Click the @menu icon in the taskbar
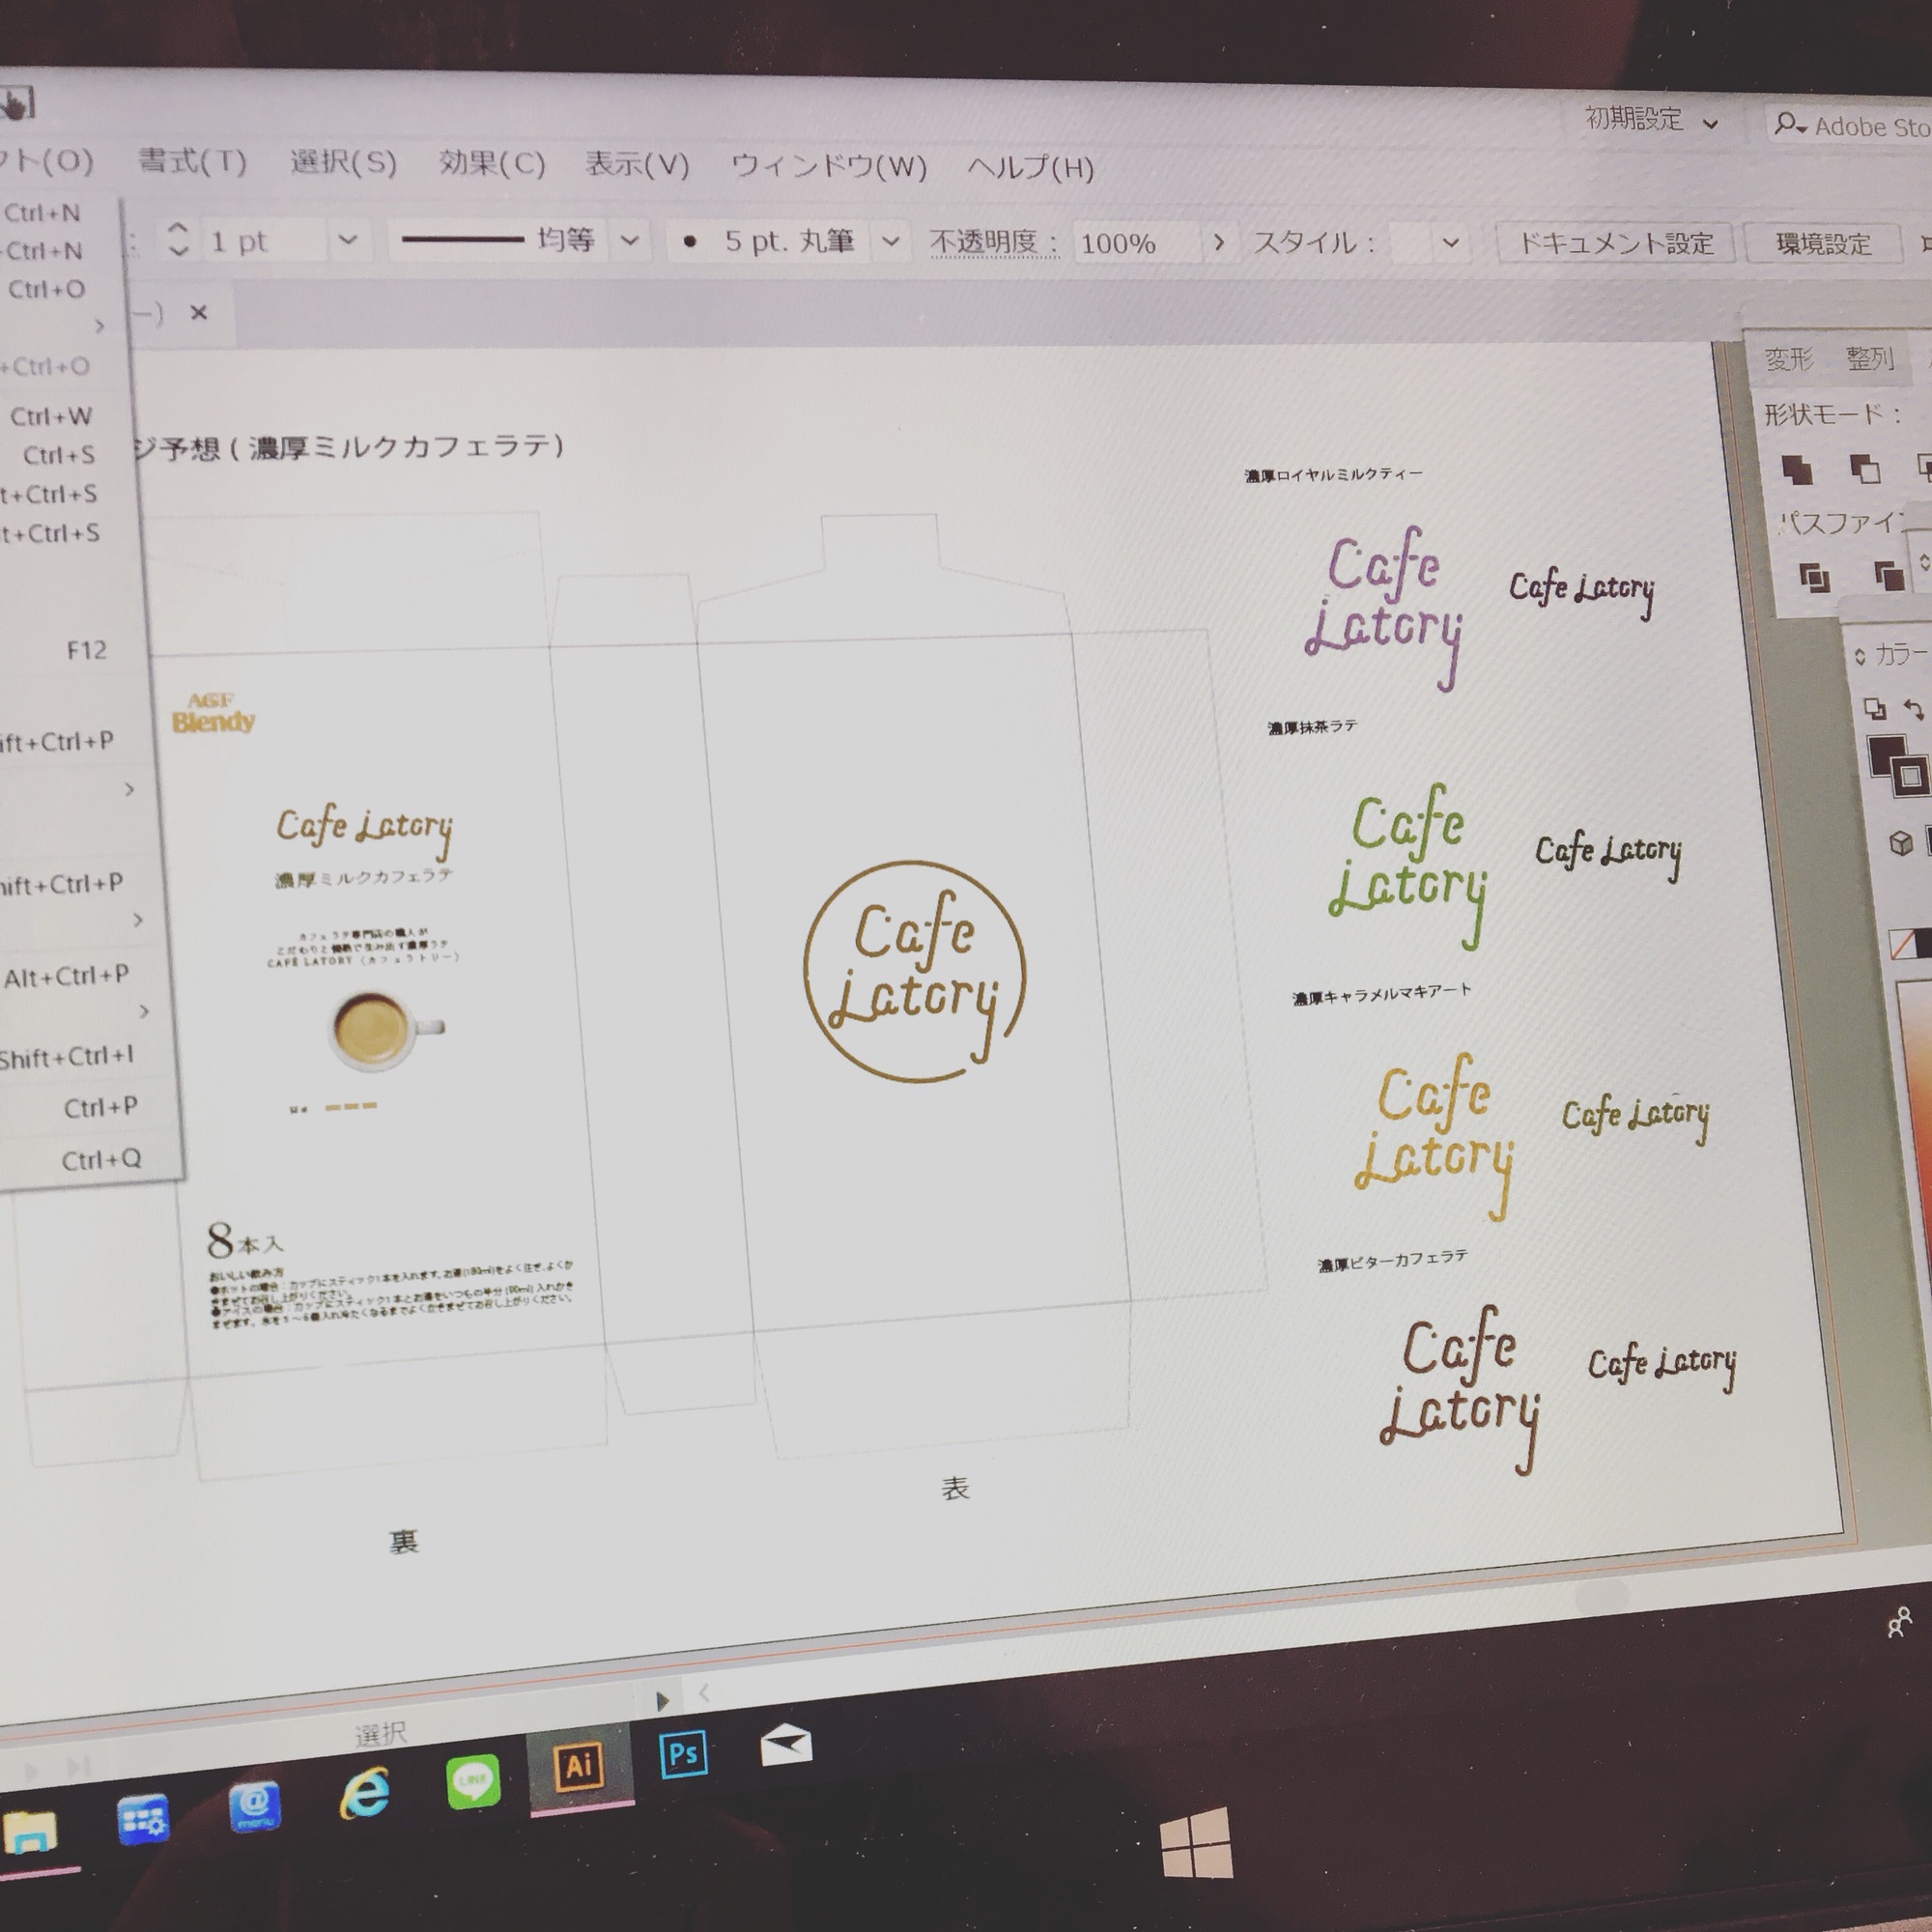This screenshot has width=1932, height=1932. [255, 1806]
